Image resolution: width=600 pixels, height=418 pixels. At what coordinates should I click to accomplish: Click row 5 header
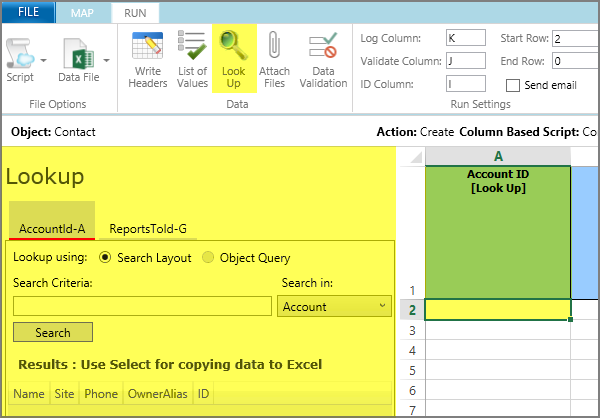click(x=412, y=371)
